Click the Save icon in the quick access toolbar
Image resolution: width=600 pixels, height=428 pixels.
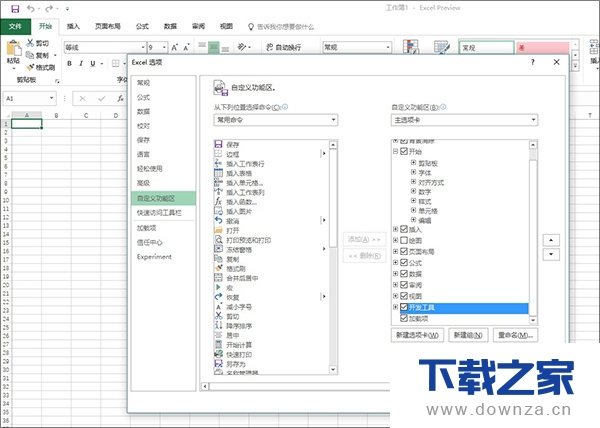pos(15,8)
